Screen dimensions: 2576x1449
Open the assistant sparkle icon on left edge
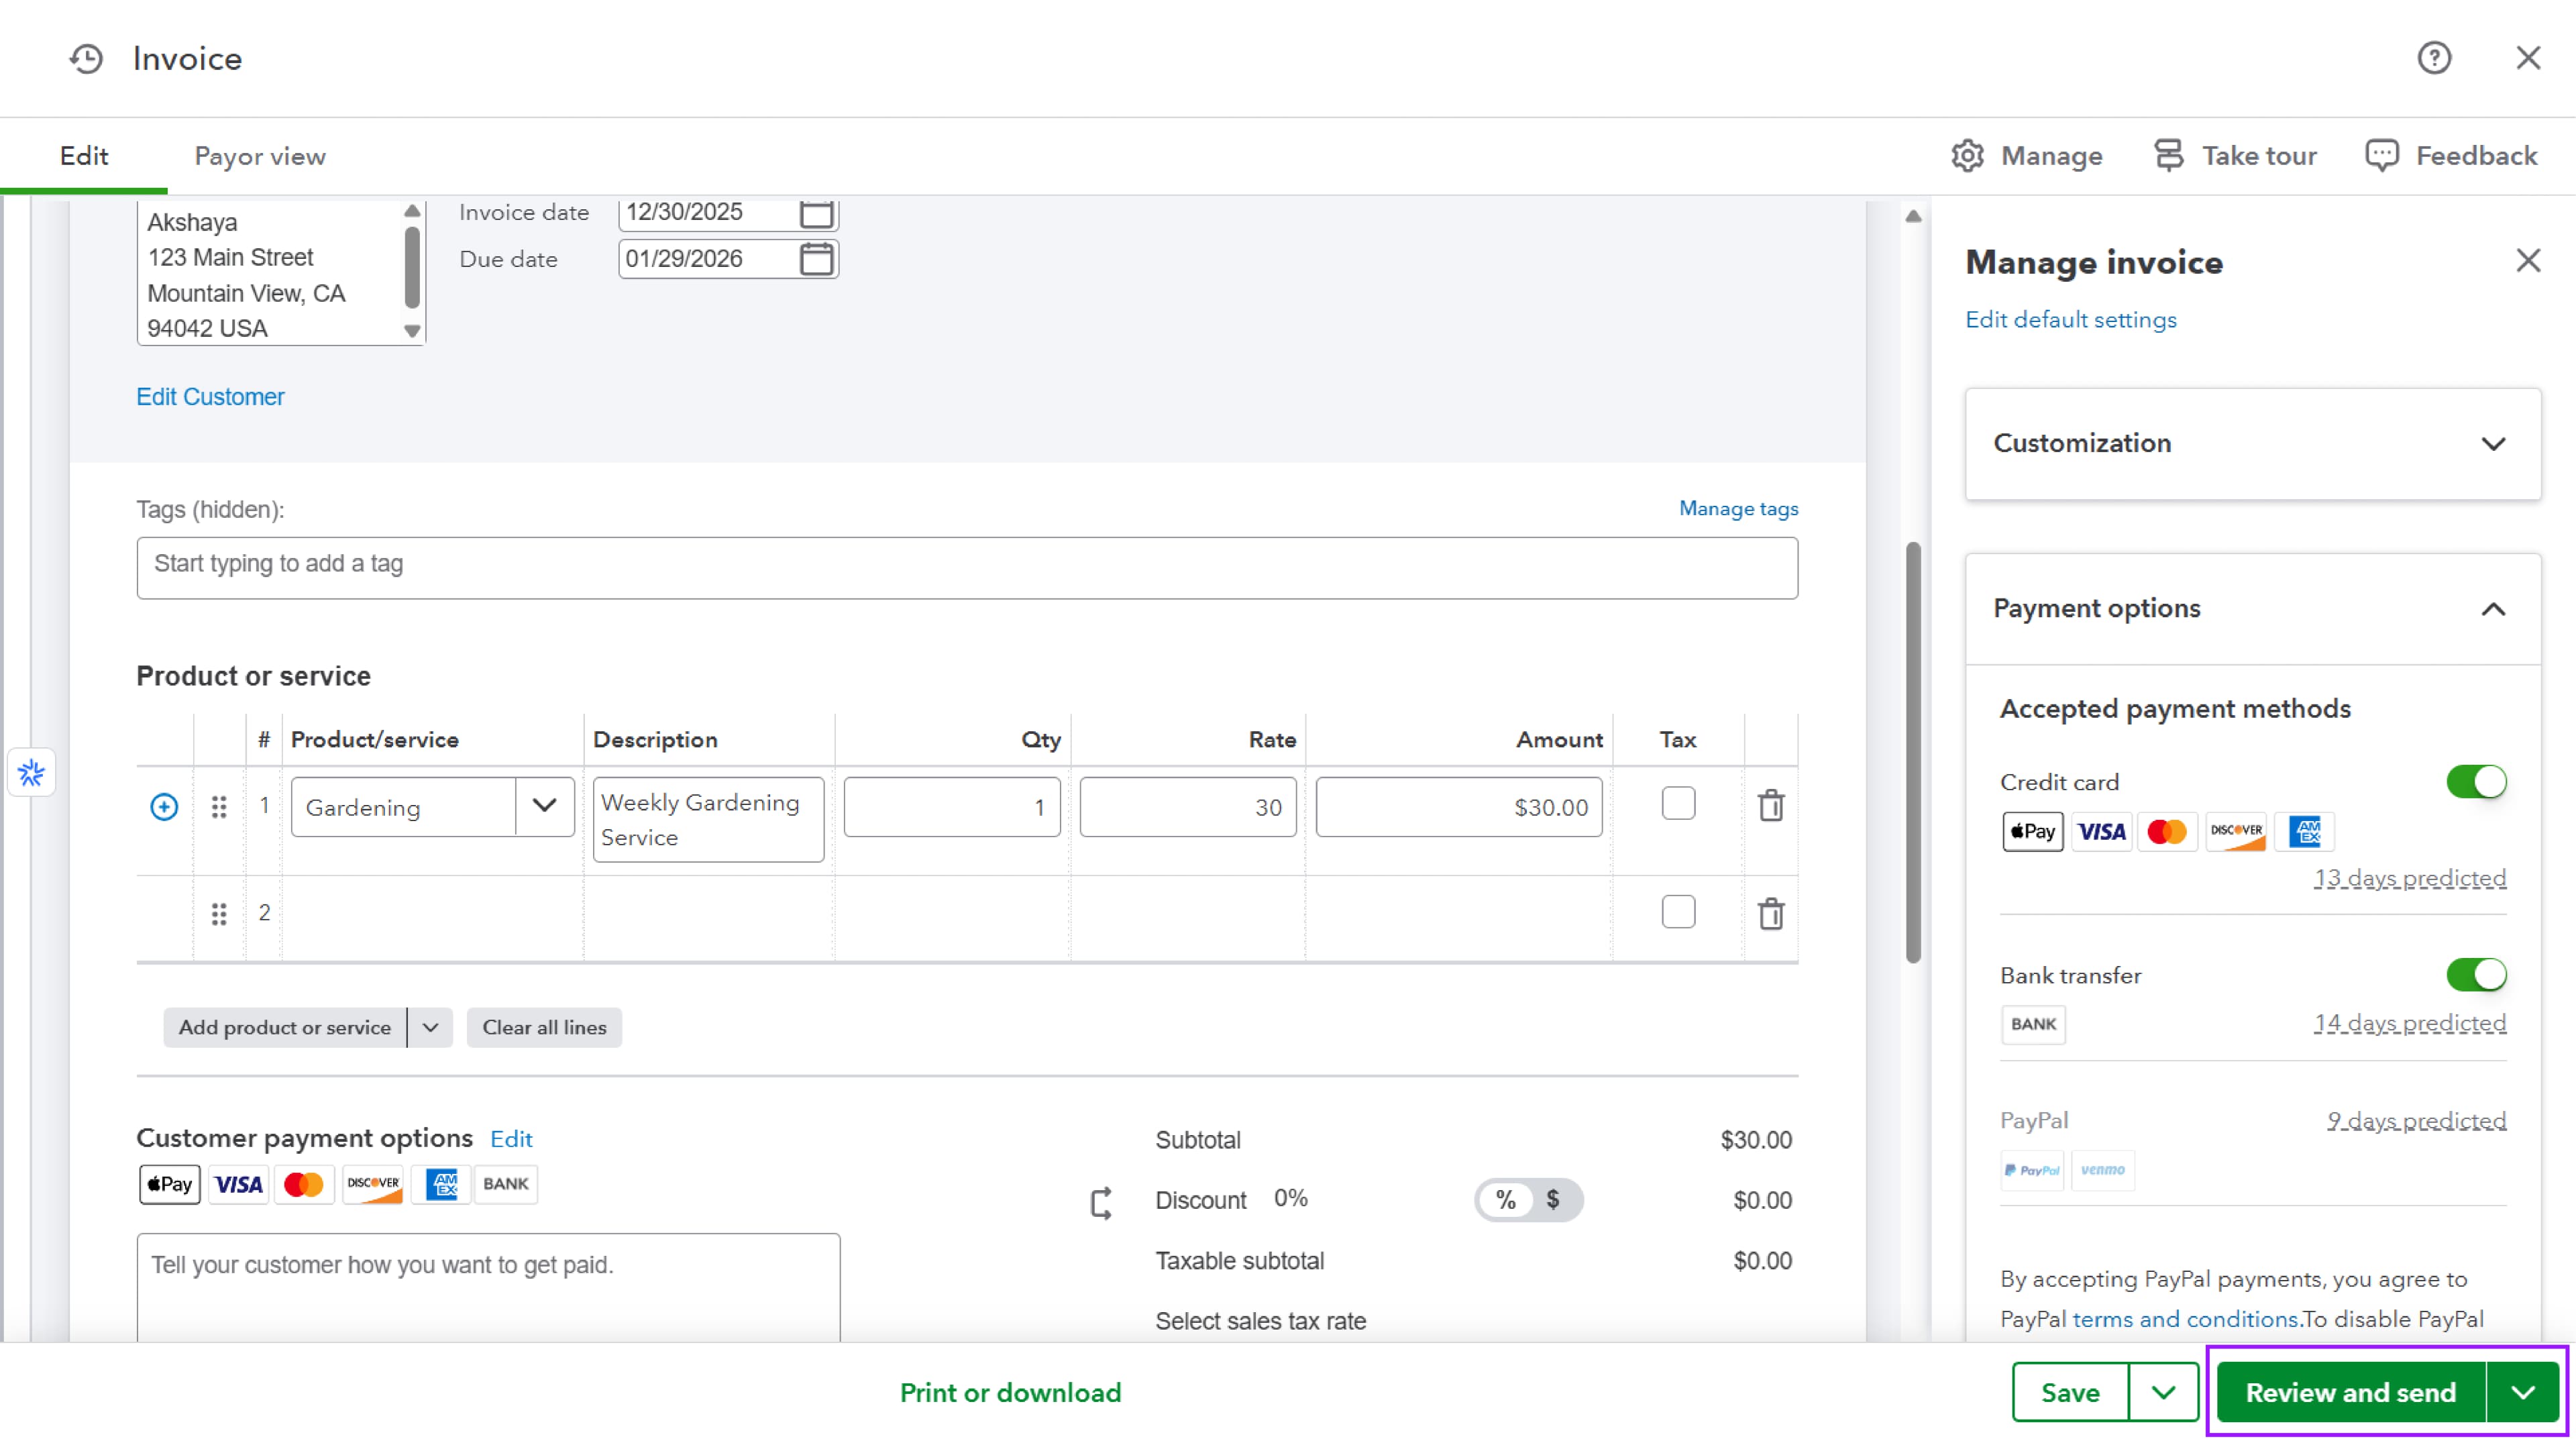coord(31,773)
